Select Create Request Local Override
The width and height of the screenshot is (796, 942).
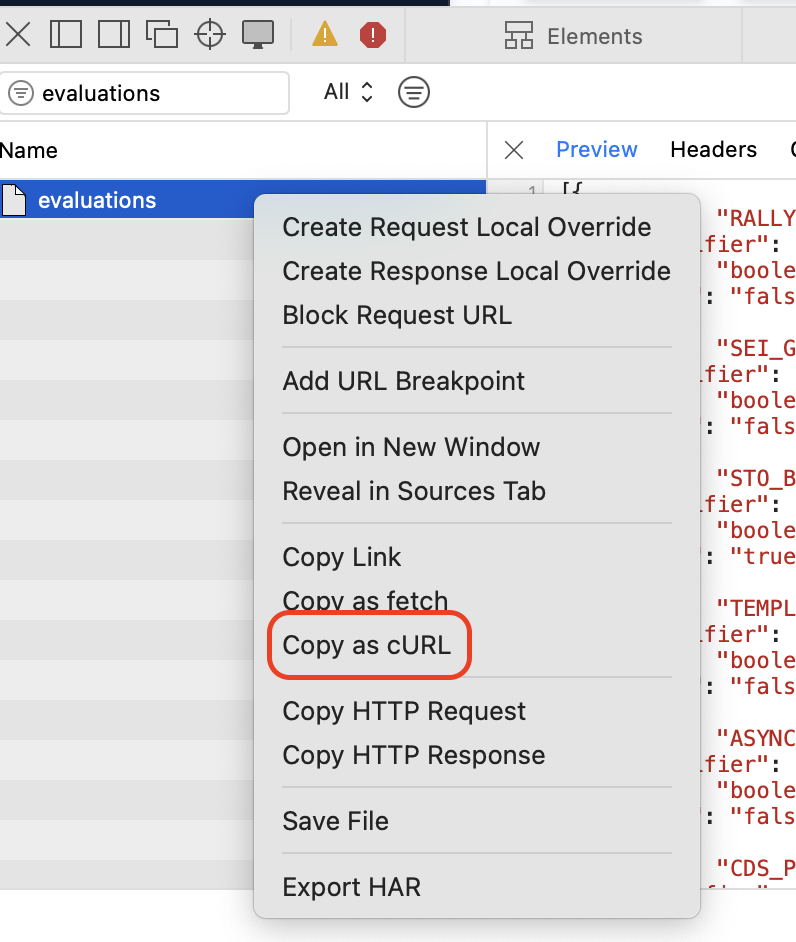(466, 227)
